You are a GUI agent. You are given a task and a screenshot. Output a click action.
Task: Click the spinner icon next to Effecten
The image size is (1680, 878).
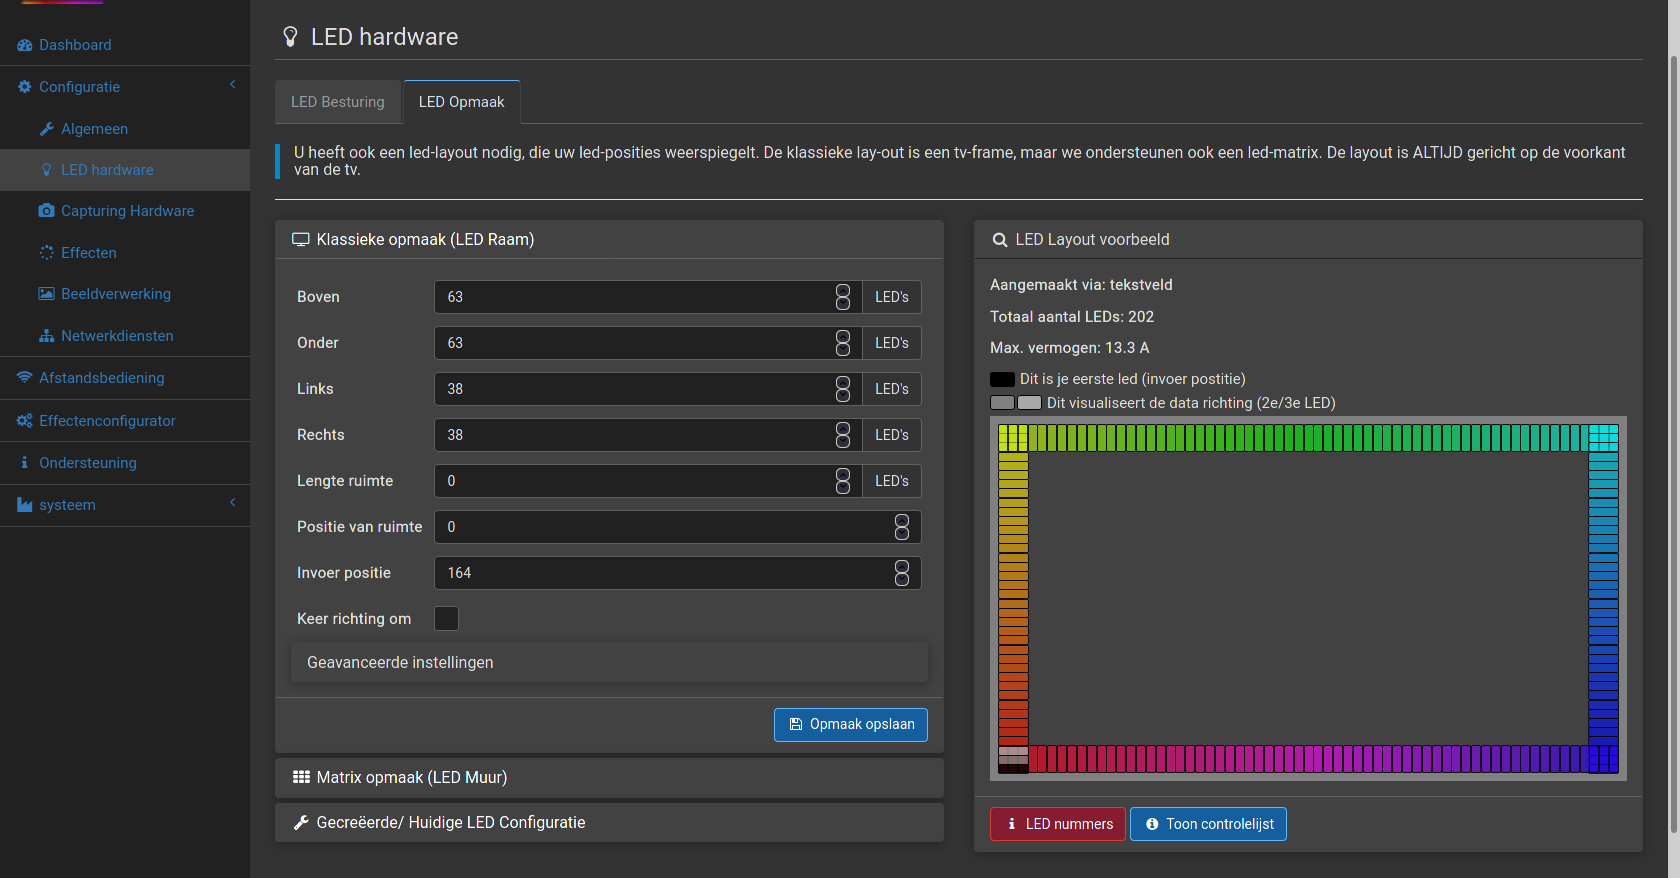point(47,253)
